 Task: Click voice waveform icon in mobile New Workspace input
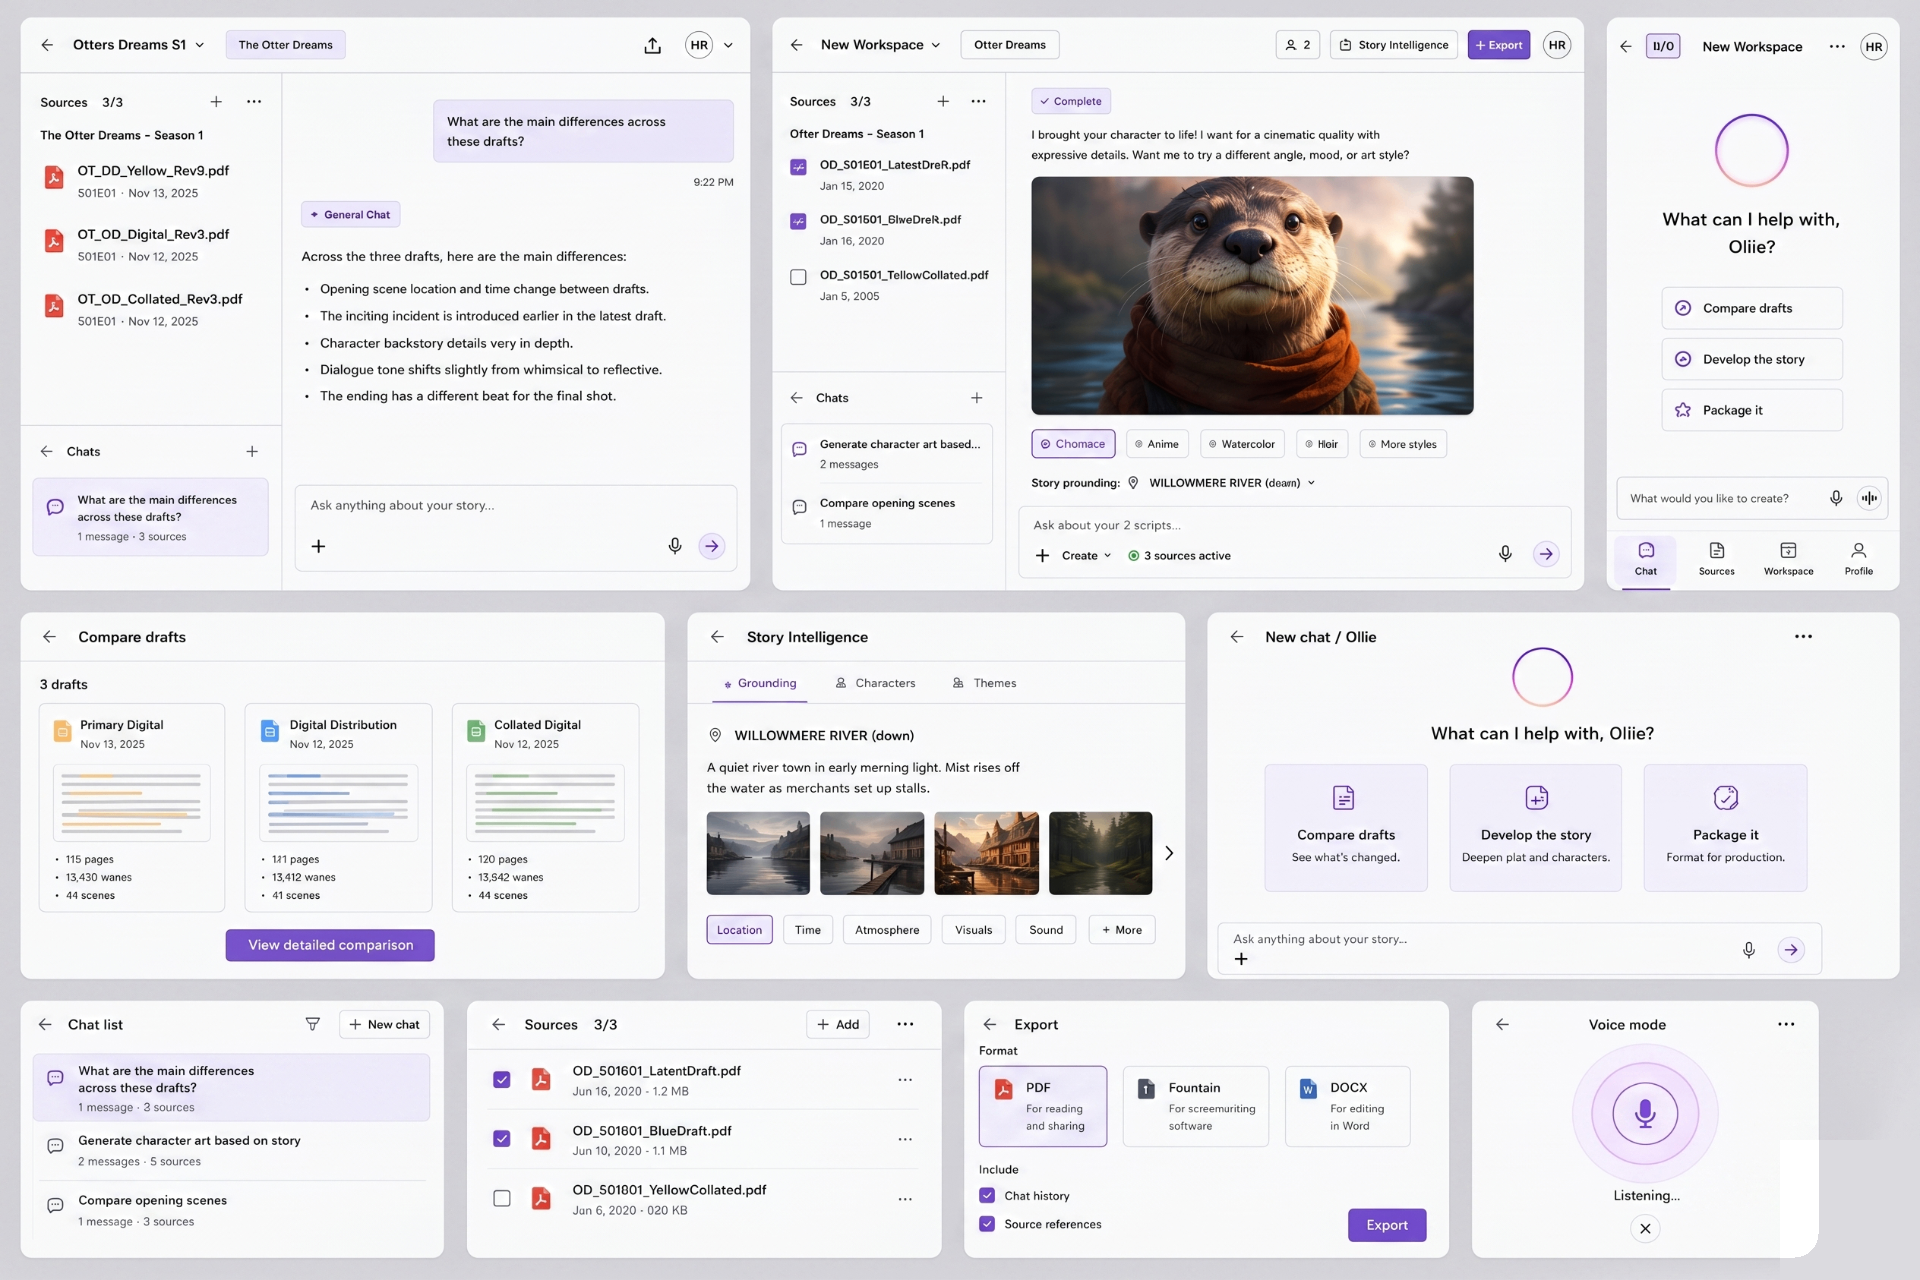tap(1869, 498)
